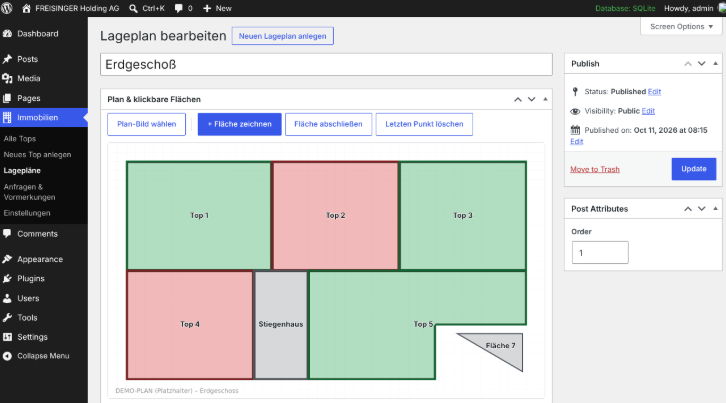Open the Ctrl+K search icon

tap(133, 8)
